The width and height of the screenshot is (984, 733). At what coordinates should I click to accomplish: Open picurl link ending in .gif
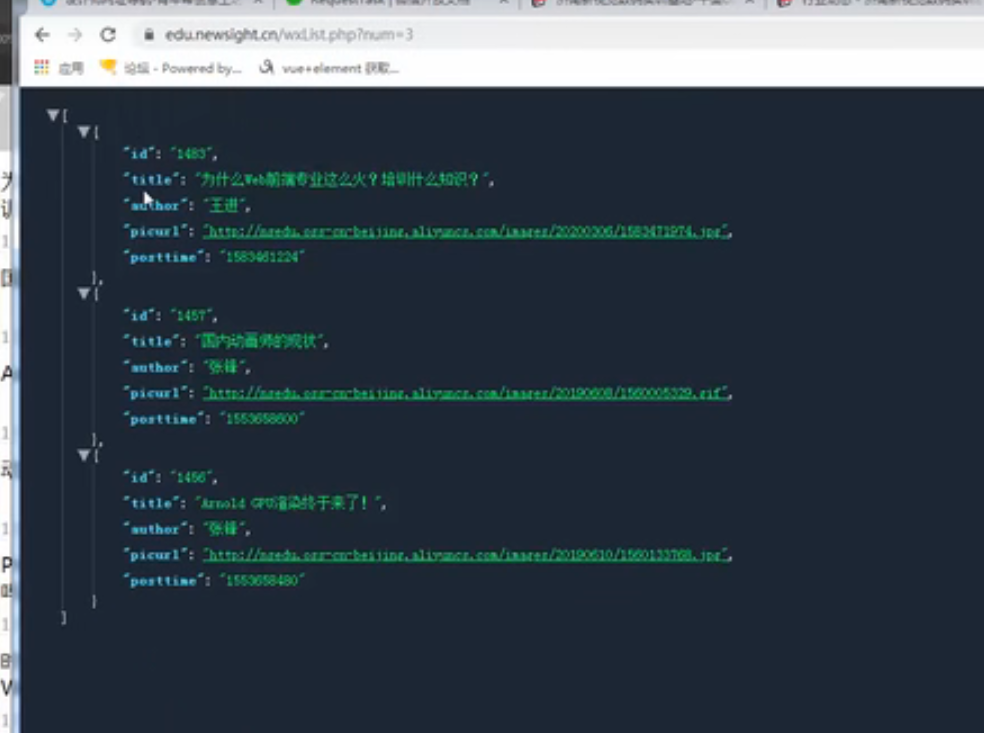click(466, 393)
